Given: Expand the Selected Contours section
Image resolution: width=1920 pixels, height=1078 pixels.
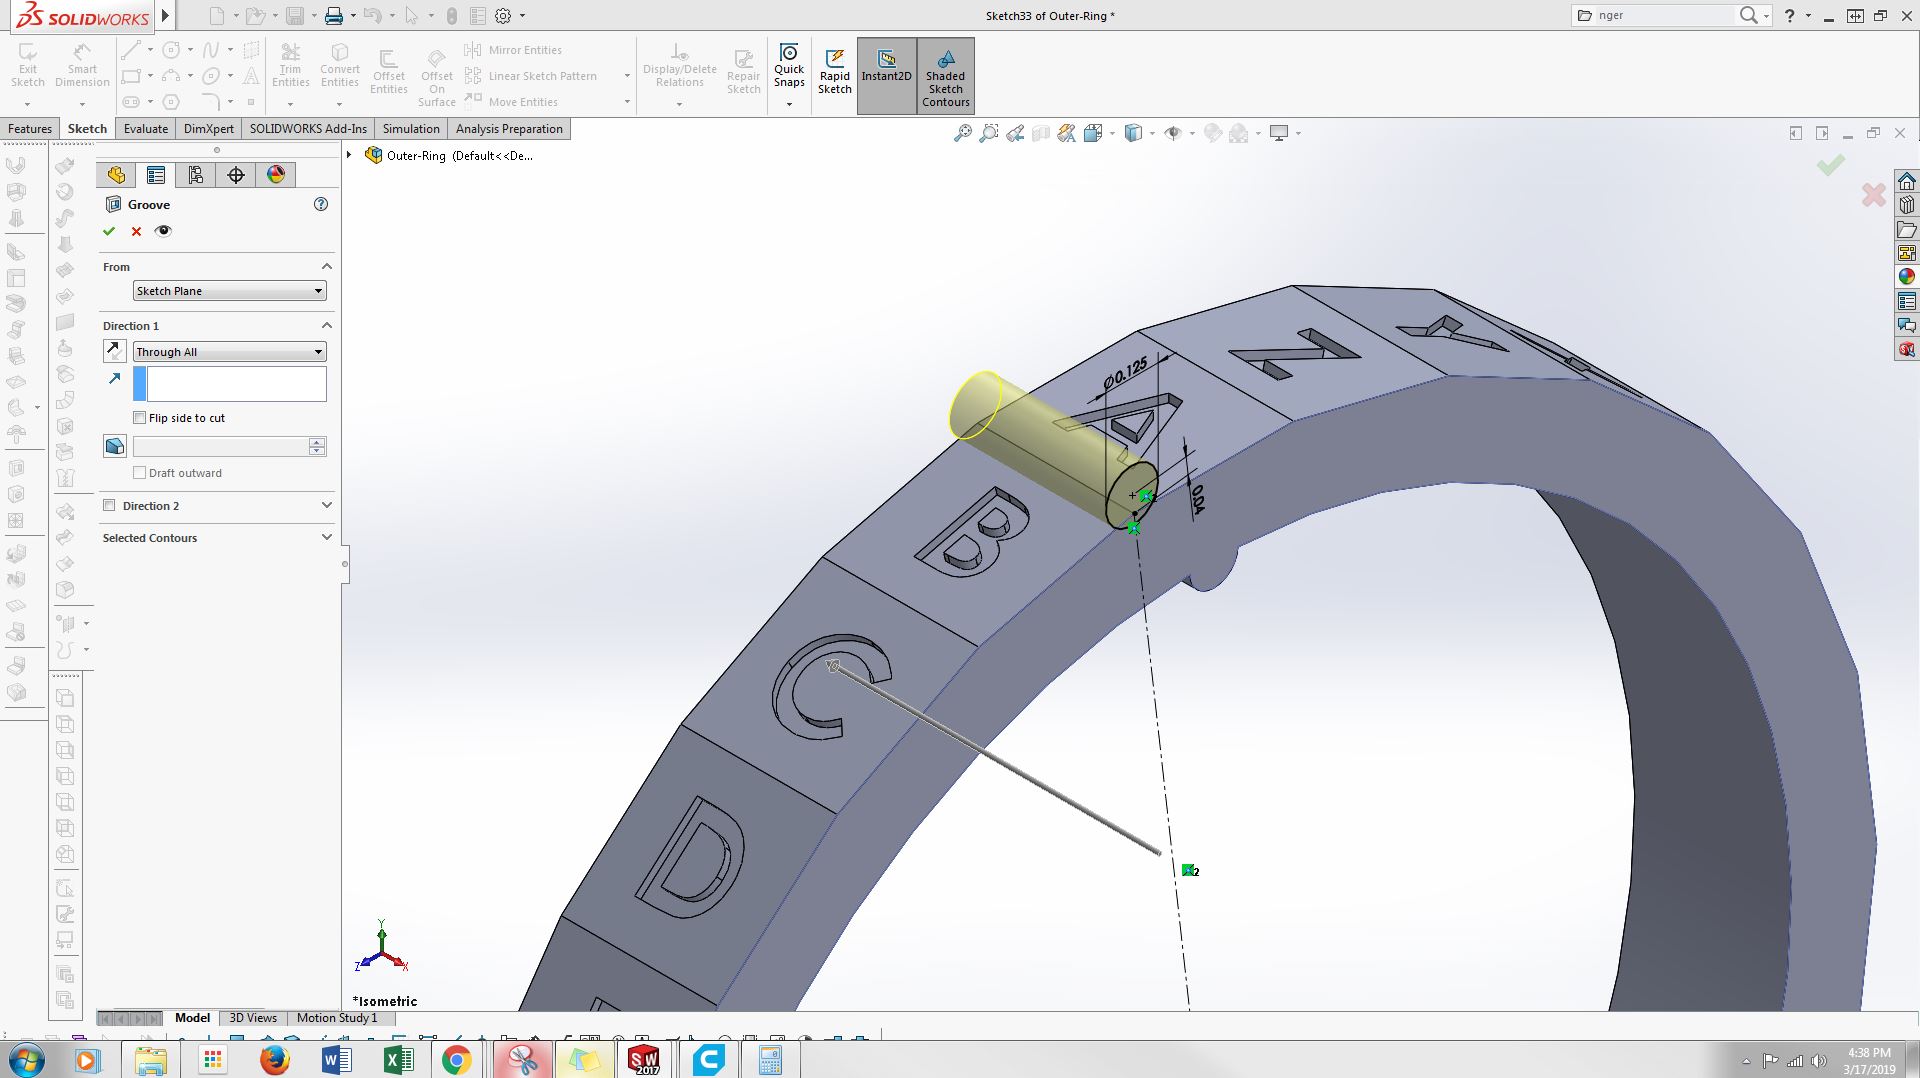Looking at the screenshot, I should (x=326, y=538).
